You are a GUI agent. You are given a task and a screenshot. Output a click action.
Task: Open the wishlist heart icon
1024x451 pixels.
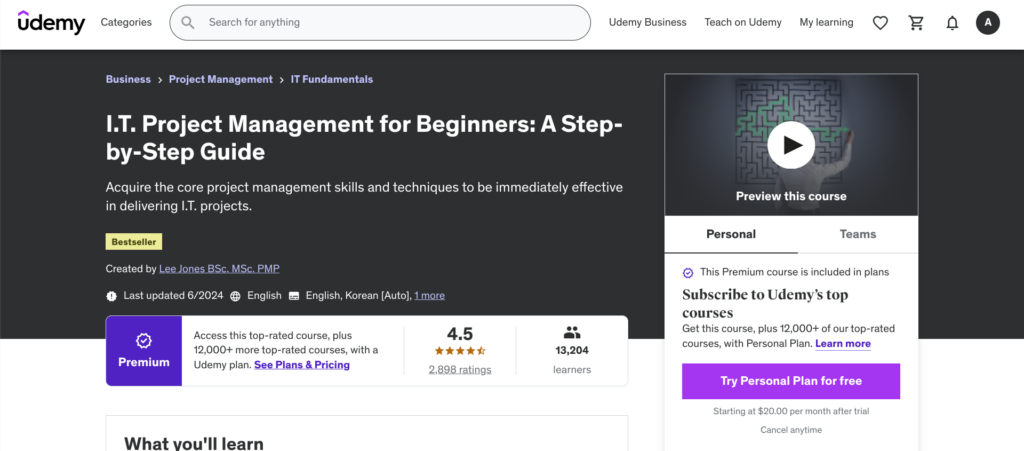pyautogui.click(x=880, y=23)
